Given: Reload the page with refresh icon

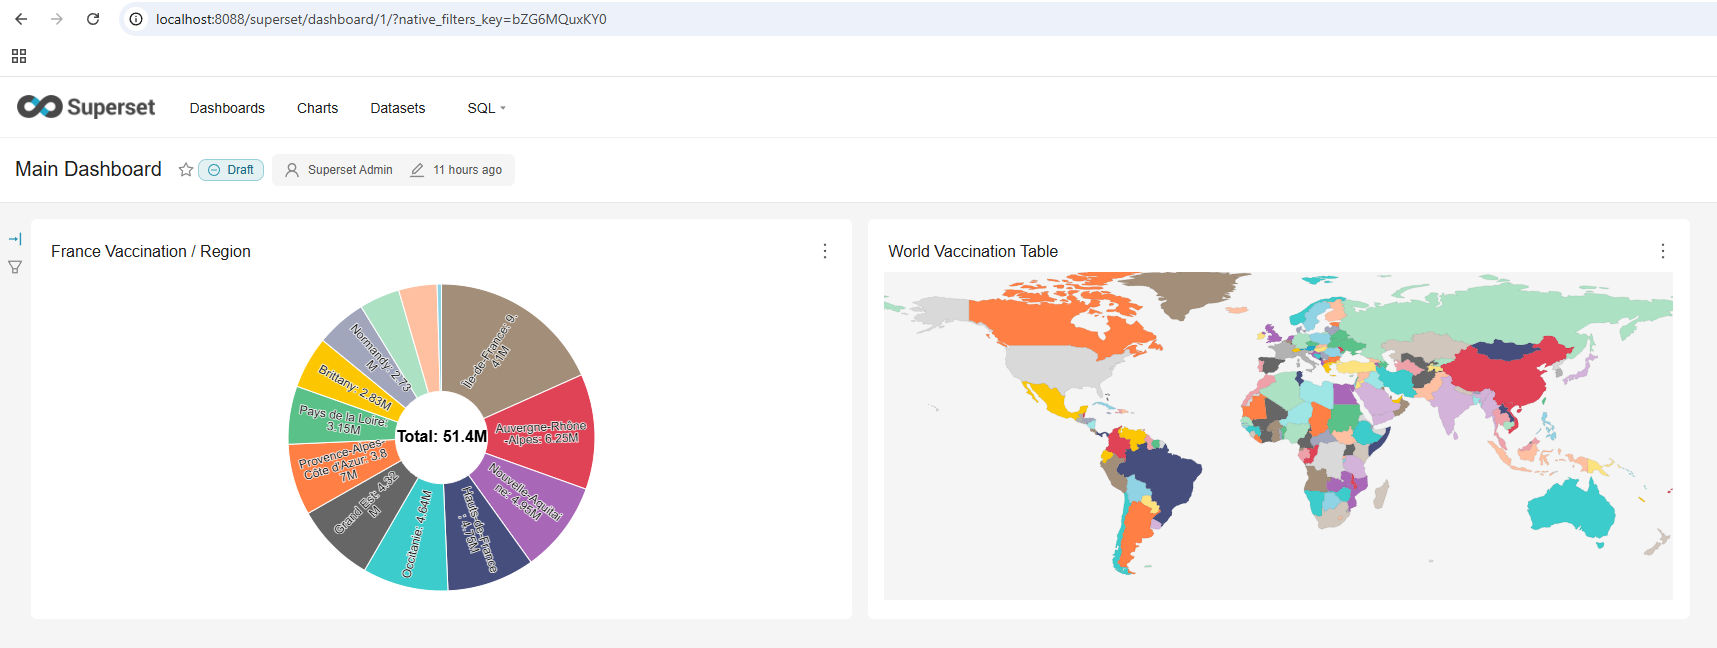Looking at the screenshot, I should [x=93, y=19].
